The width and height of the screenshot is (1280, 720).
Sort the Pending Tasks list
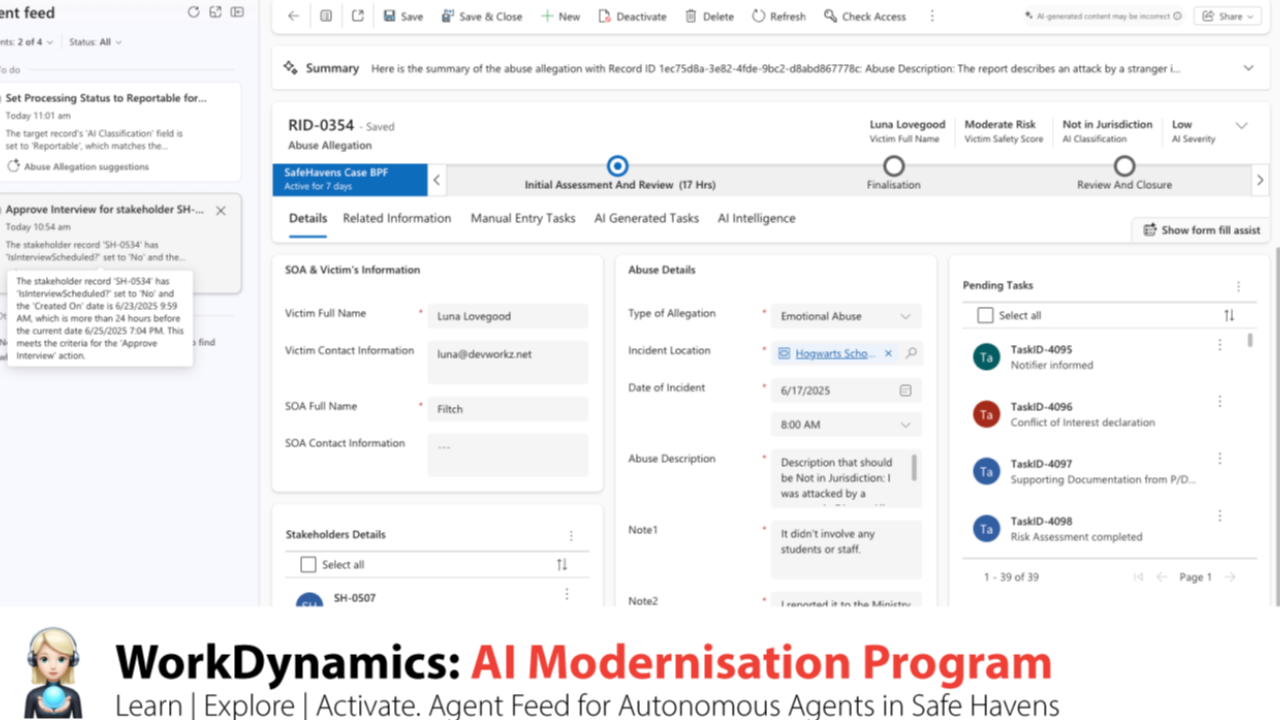(1229, 315)
